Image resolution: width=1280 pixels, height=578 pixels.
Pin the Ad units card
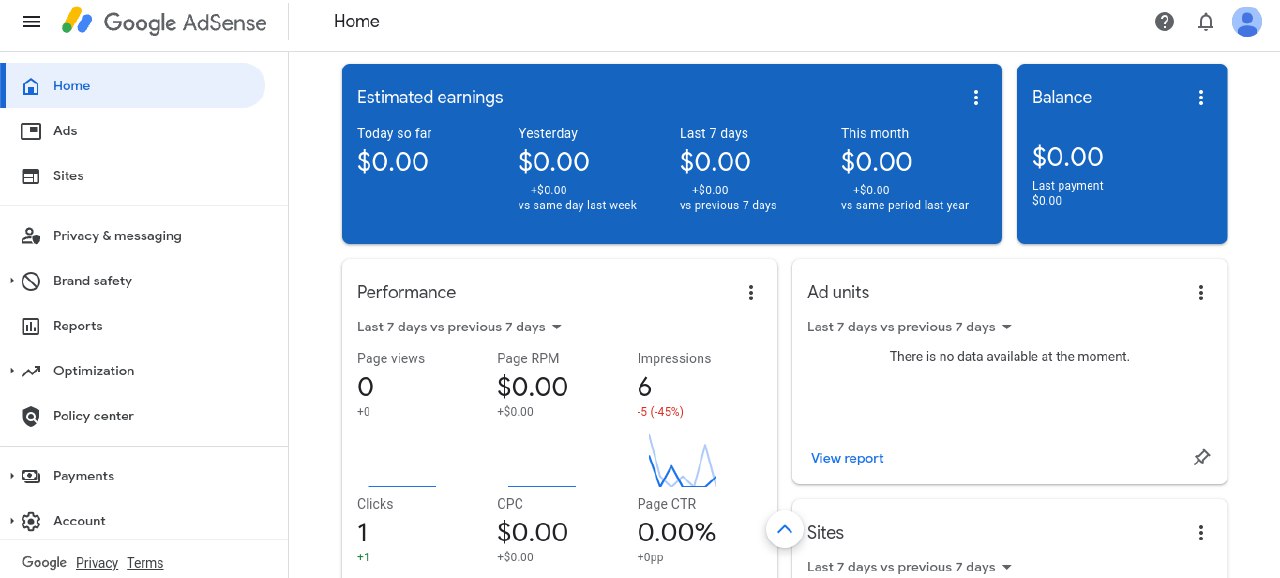(1202, 457)
